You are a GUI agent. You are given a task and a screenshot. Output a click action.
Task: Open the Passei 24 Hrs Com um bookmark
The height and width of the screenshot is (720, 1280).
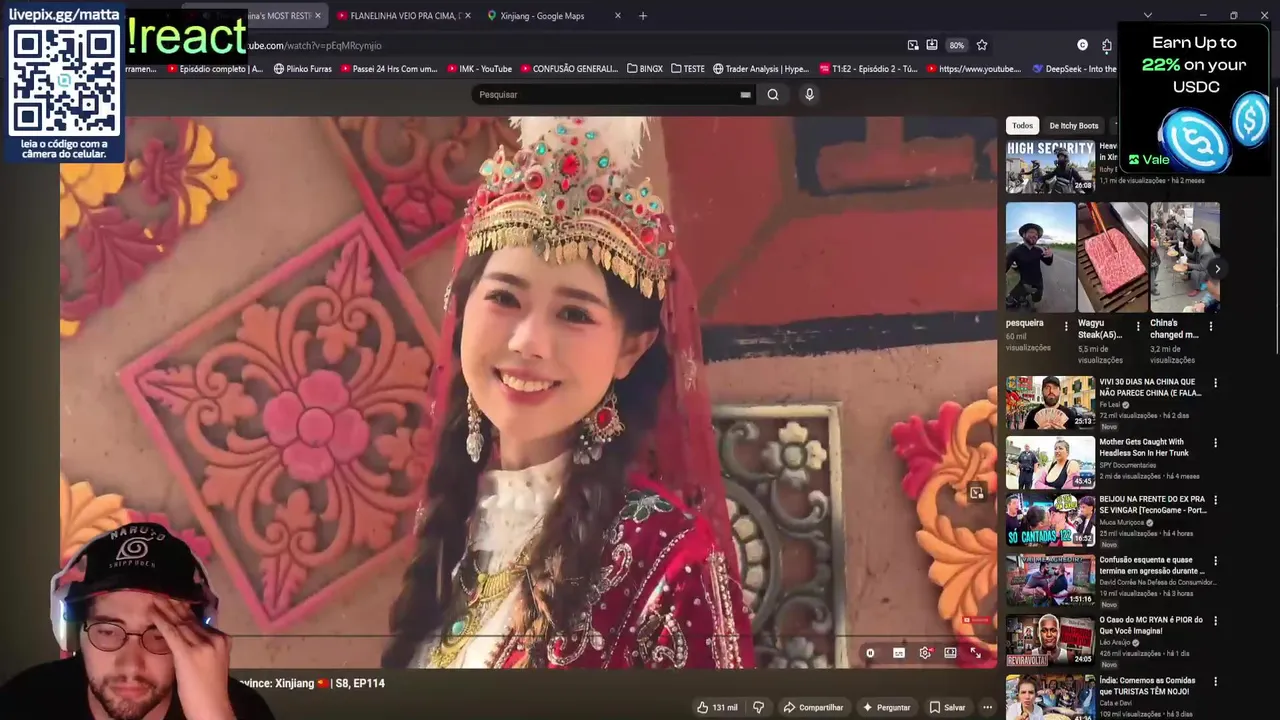point(389,69)
